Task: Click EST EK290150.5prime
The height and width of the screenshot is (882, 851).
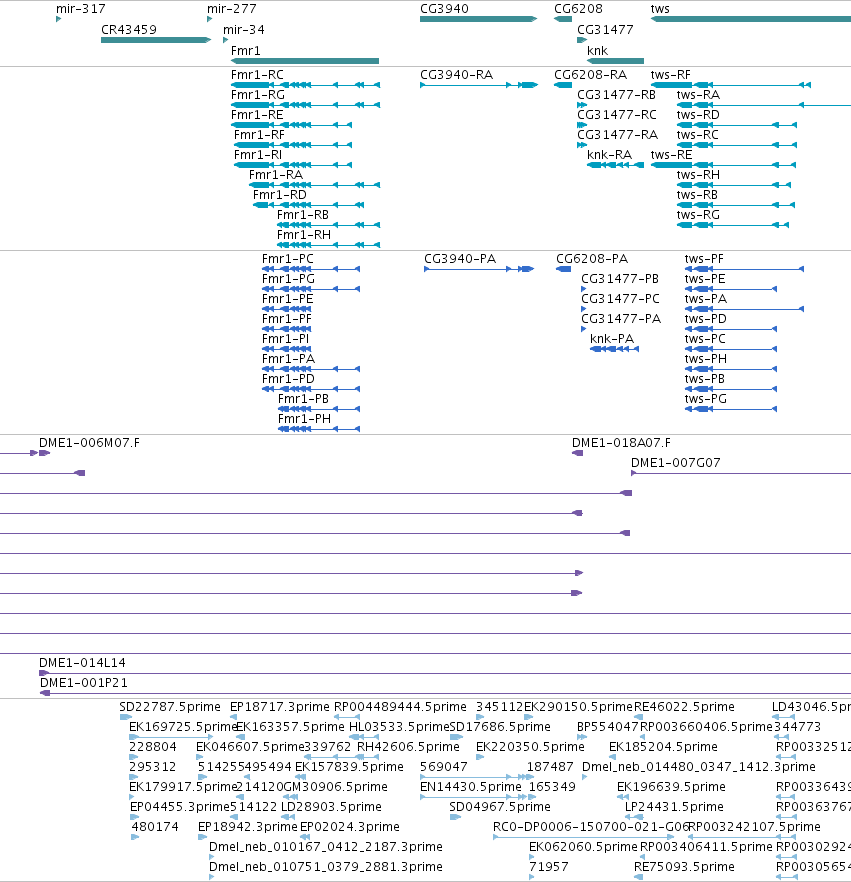Action: coord(578,706)
